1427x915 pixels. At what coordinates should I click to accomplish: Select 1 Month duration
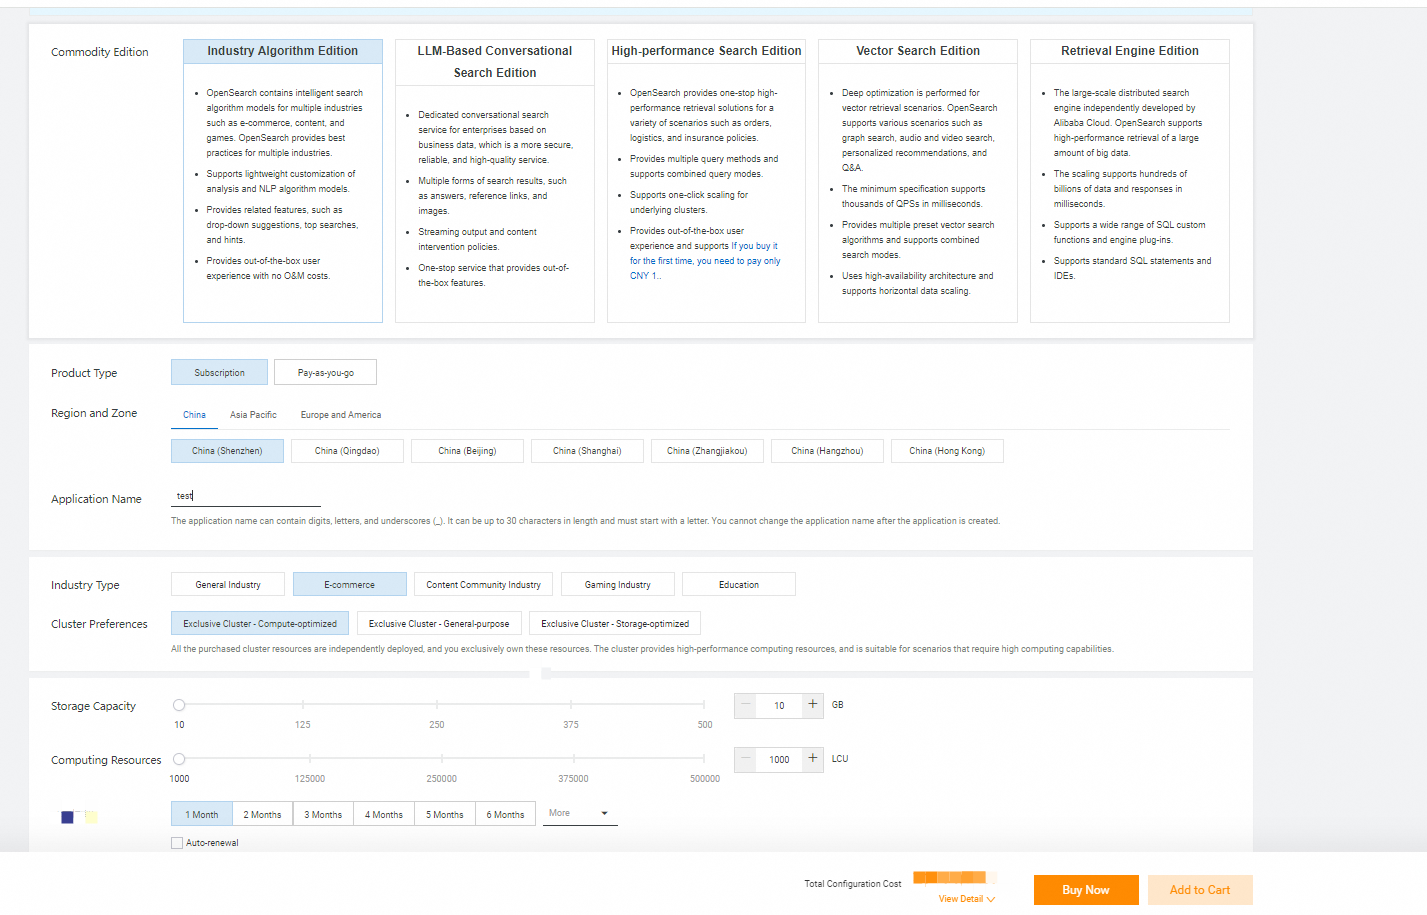(202, 814)
